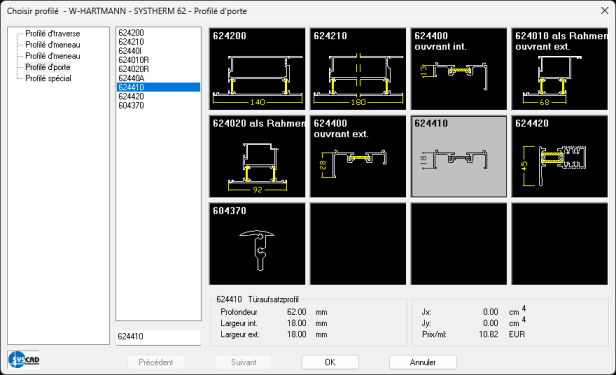616x375 pixels.
Task: Close the Choisir profilé dialog
Action: tap(604, 11)
